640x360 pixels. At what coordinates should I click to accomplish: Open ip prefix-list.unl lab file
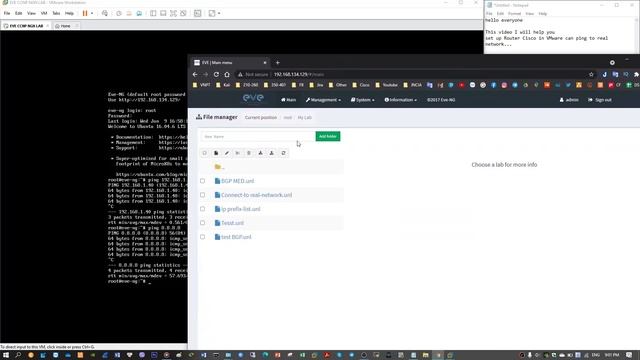(240, 209)
